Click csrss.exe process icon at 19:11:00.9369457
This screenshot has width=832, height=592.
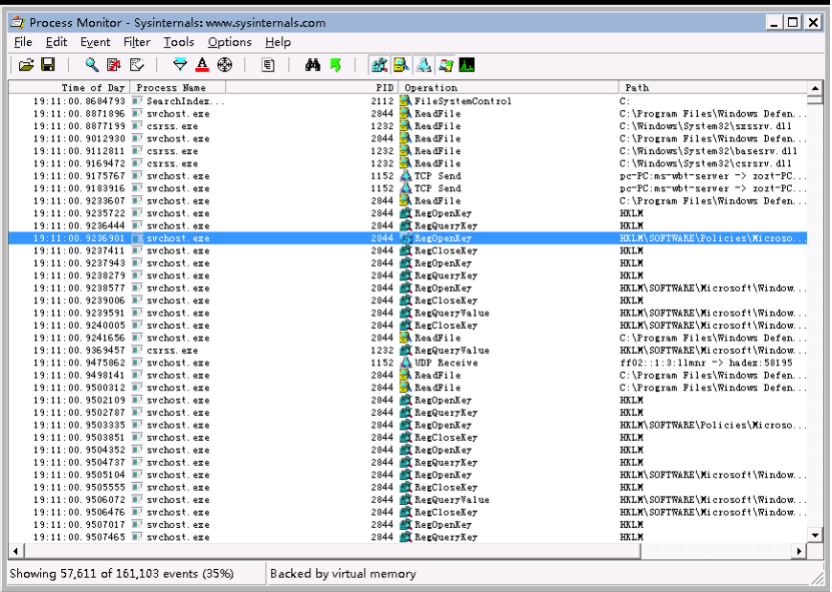(x=137, y=351)
